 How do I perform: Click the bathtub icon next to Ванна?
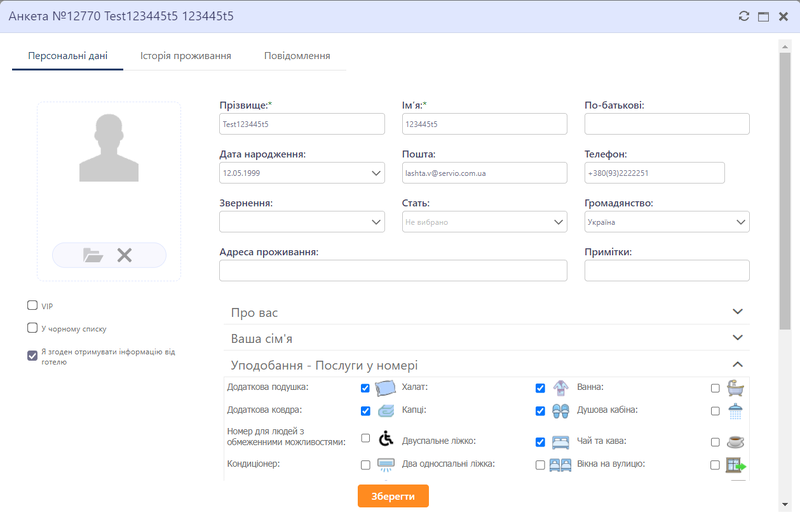735,388
